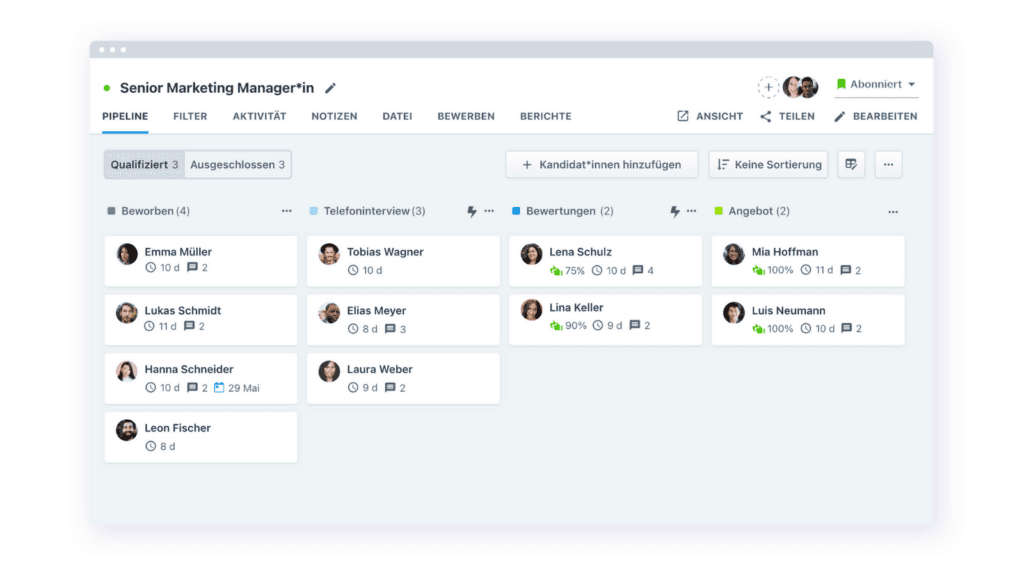
Task: Click Kandidat*innen hinzufügen button
Action: point(601,165)
